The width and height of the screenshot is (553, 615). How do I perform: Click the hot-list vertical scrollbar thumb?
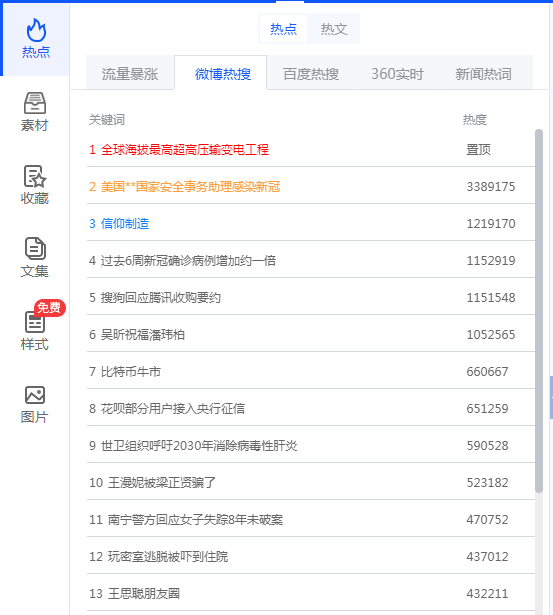[x=539, y=311]
